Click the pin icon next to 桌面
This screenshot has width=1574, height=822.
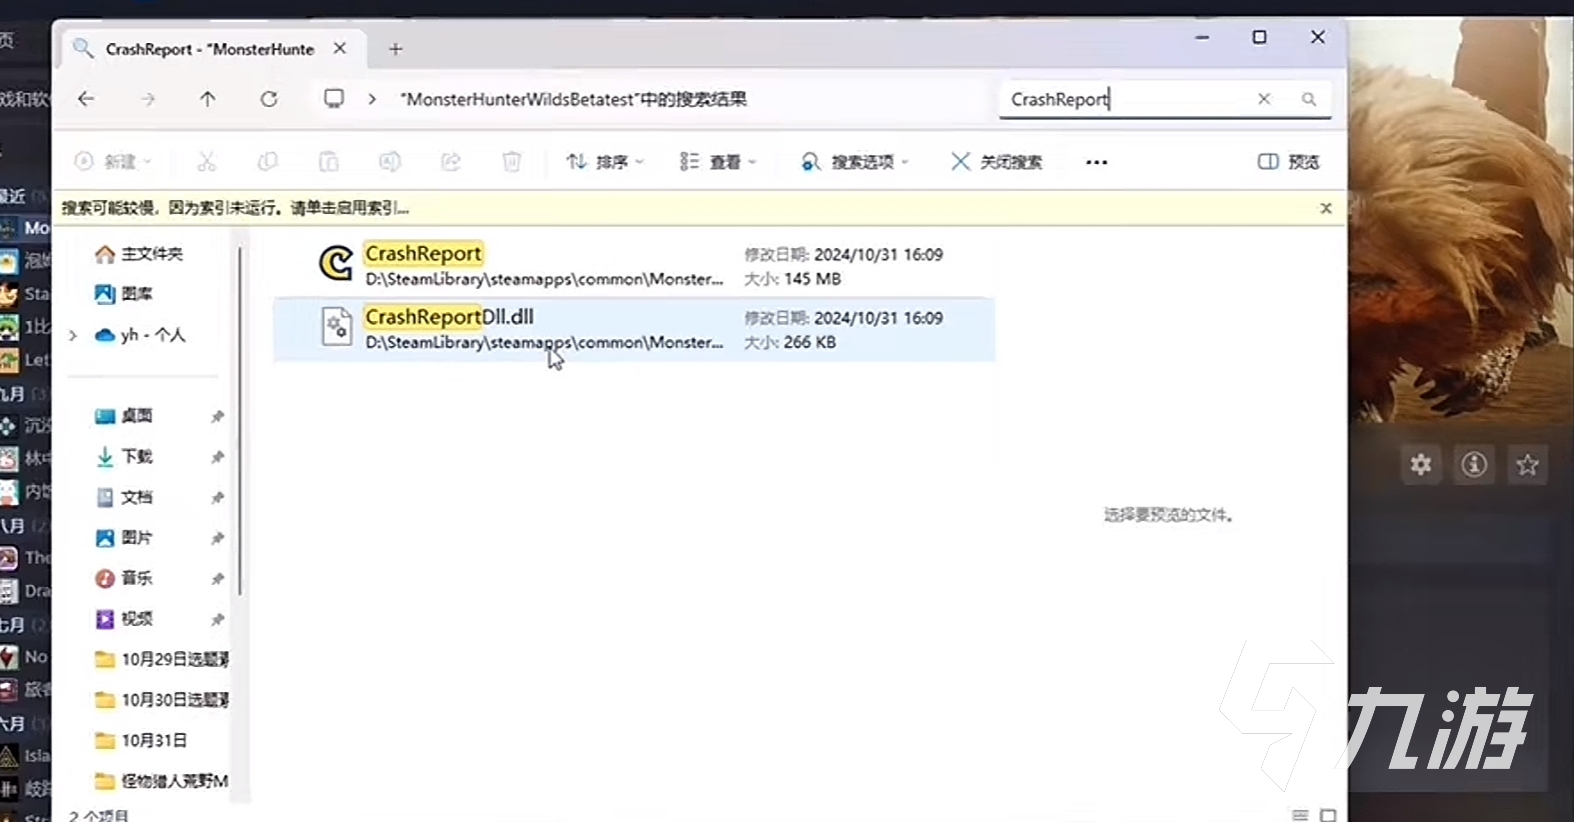(217, 417)
